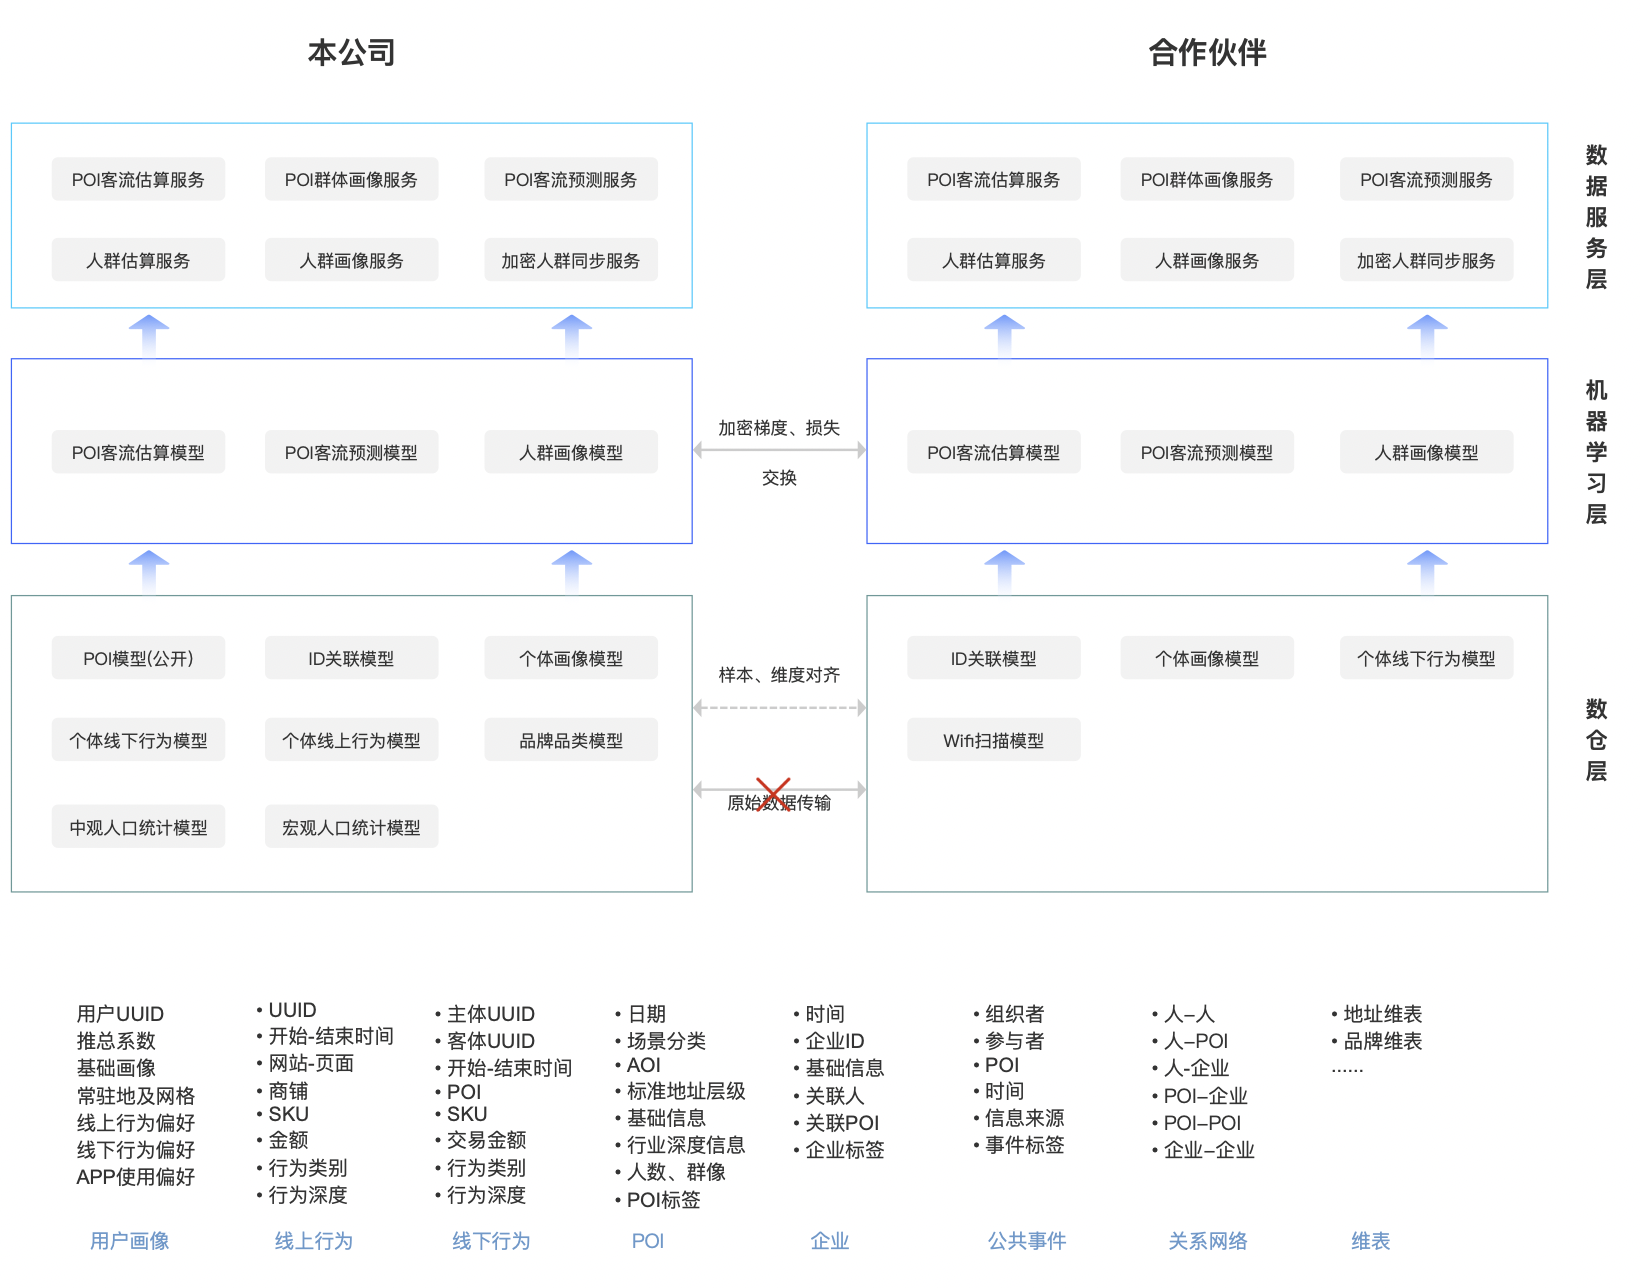Select 人群画像服务 box under 本公司
The image size is (1640, 1288).
(x=352, y=260)
